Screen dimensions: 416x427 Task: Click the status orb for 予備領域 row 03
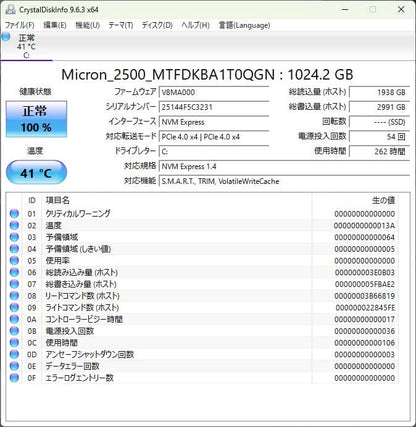14,237
